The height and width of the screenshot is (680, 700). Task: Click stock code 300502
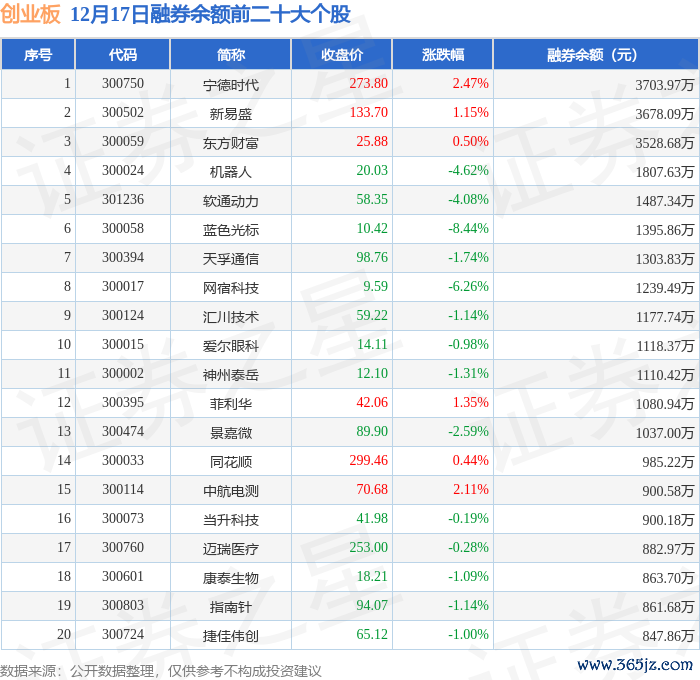click(x=123, y=113)
